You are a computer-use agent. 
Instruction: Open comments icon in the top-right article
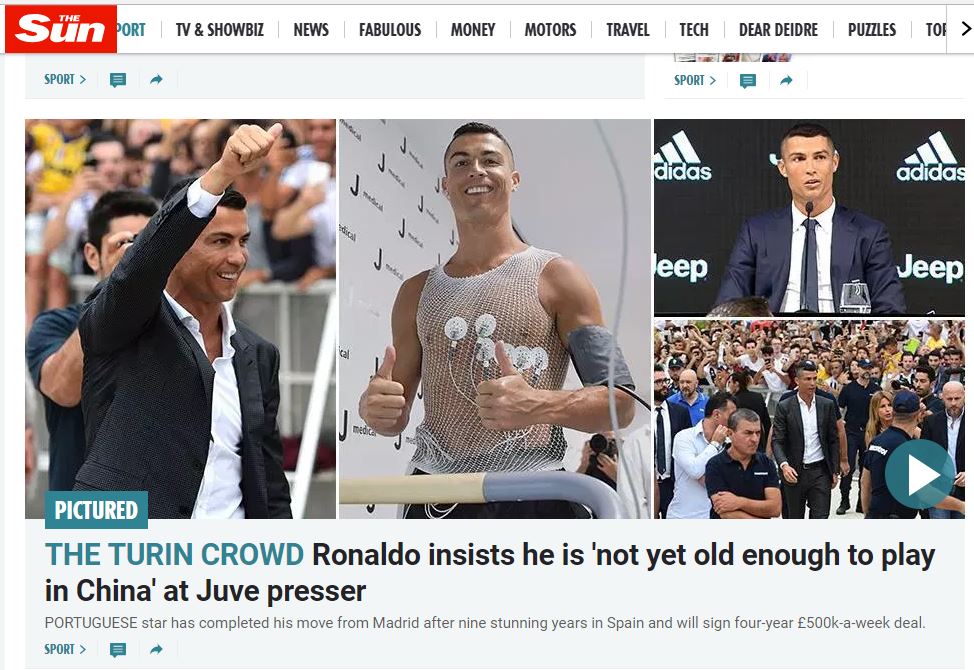point(747,81)
